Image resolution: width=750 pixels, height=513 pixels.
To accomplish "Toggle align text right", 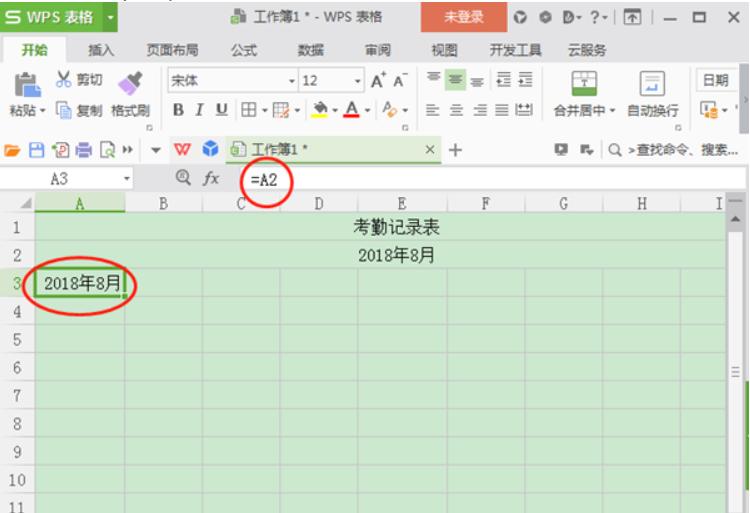I will click(x=480, y=110).
